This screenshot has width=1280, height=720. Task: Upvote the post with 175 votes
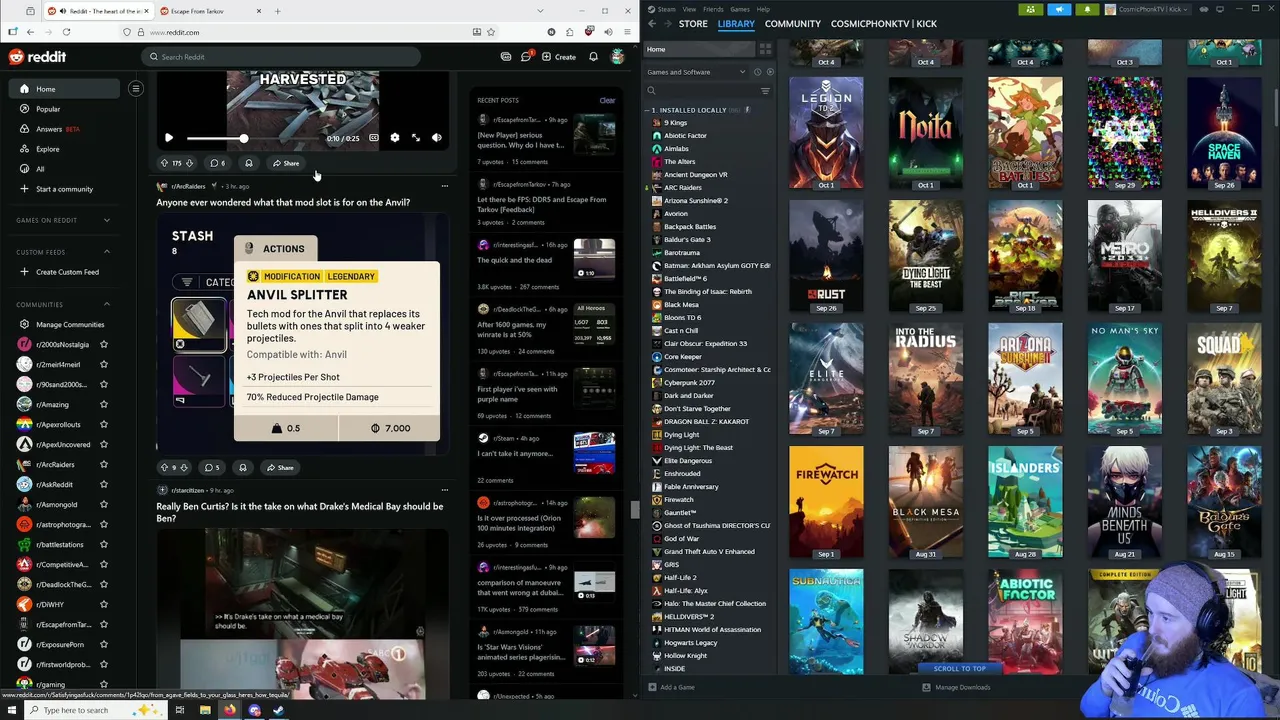[164, 163]
